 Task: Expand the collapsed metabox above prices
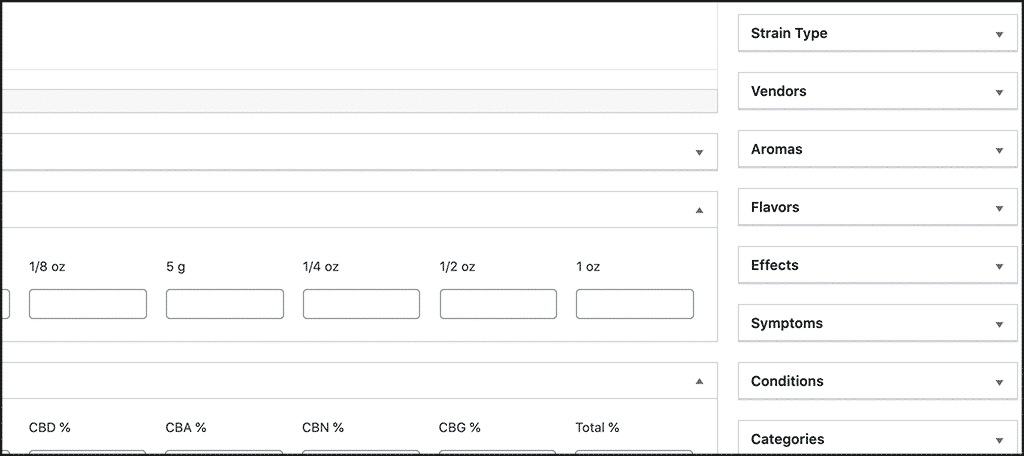[x=699, y=152]
